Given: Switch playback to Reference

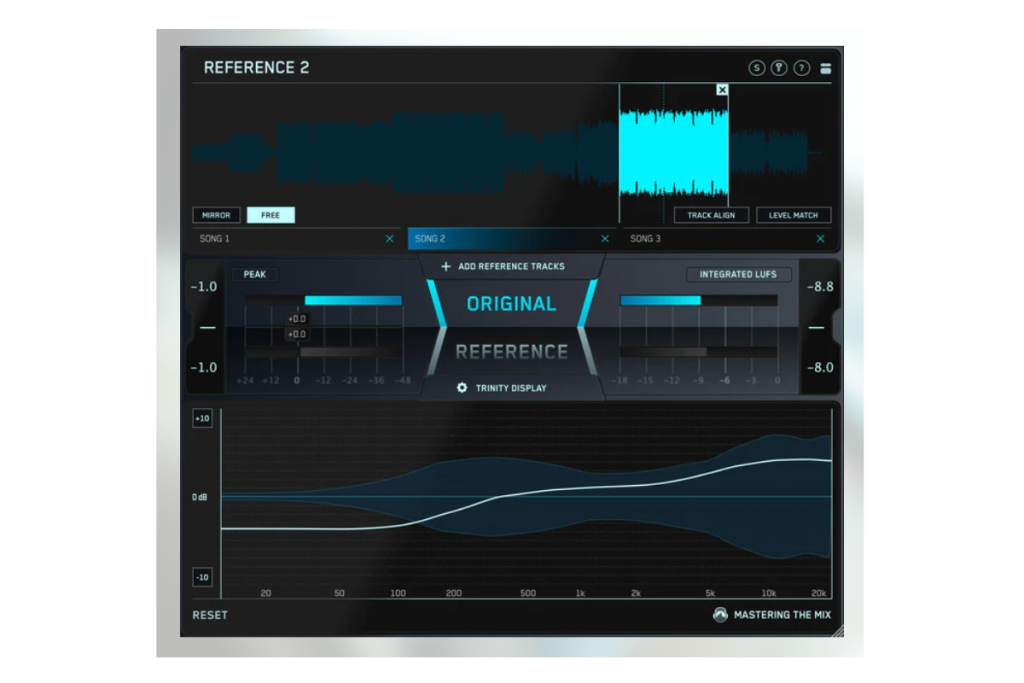Looking at the screenshot, I should coord(511,352).
